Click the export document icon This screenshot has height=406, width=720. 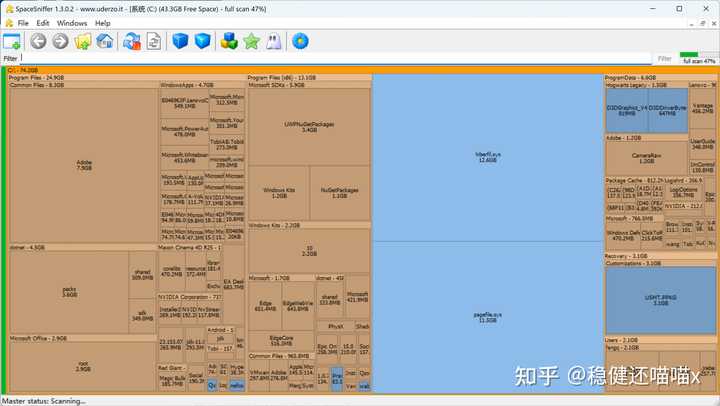[153, 41]
